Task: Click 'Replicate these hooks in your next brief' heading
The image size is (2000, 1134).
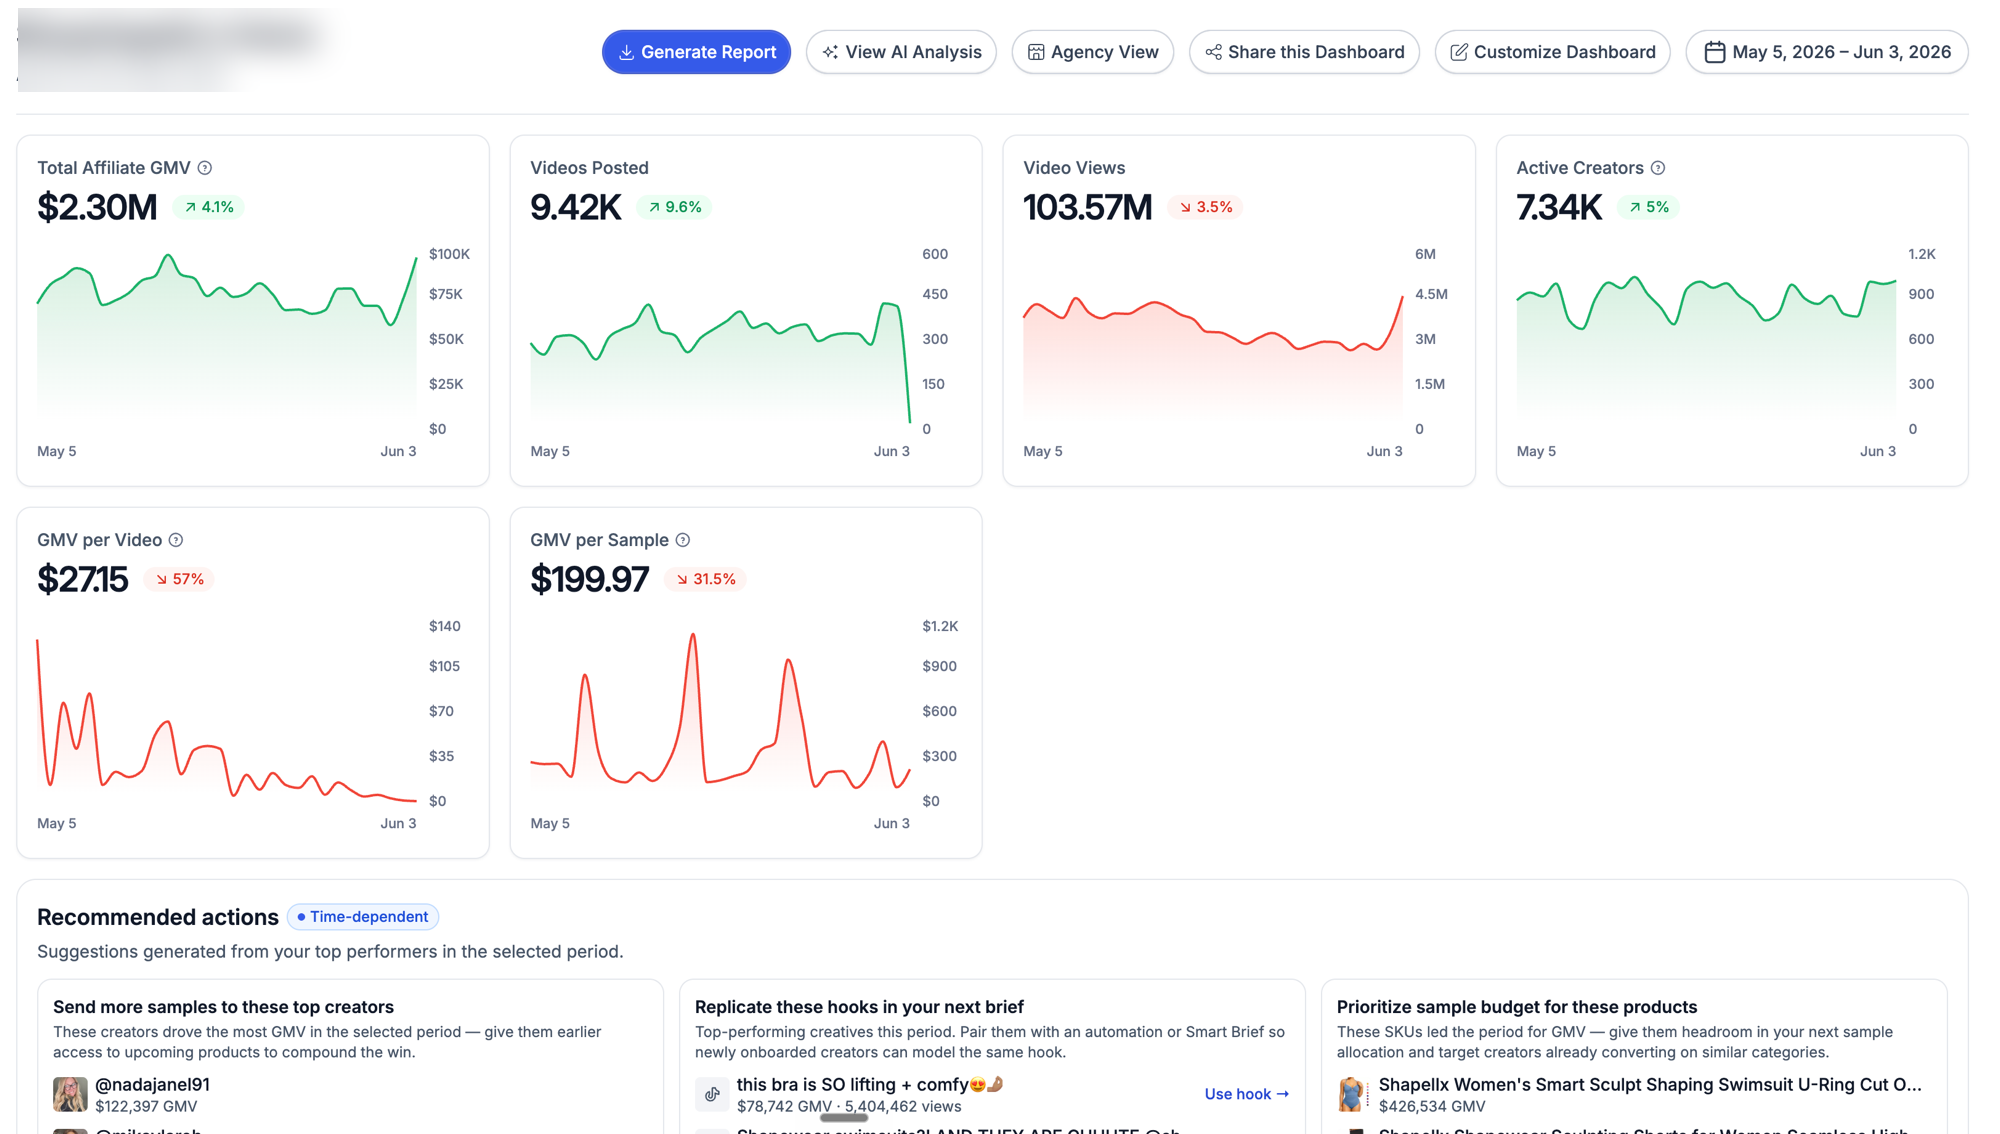Action: pos(859,1007)
